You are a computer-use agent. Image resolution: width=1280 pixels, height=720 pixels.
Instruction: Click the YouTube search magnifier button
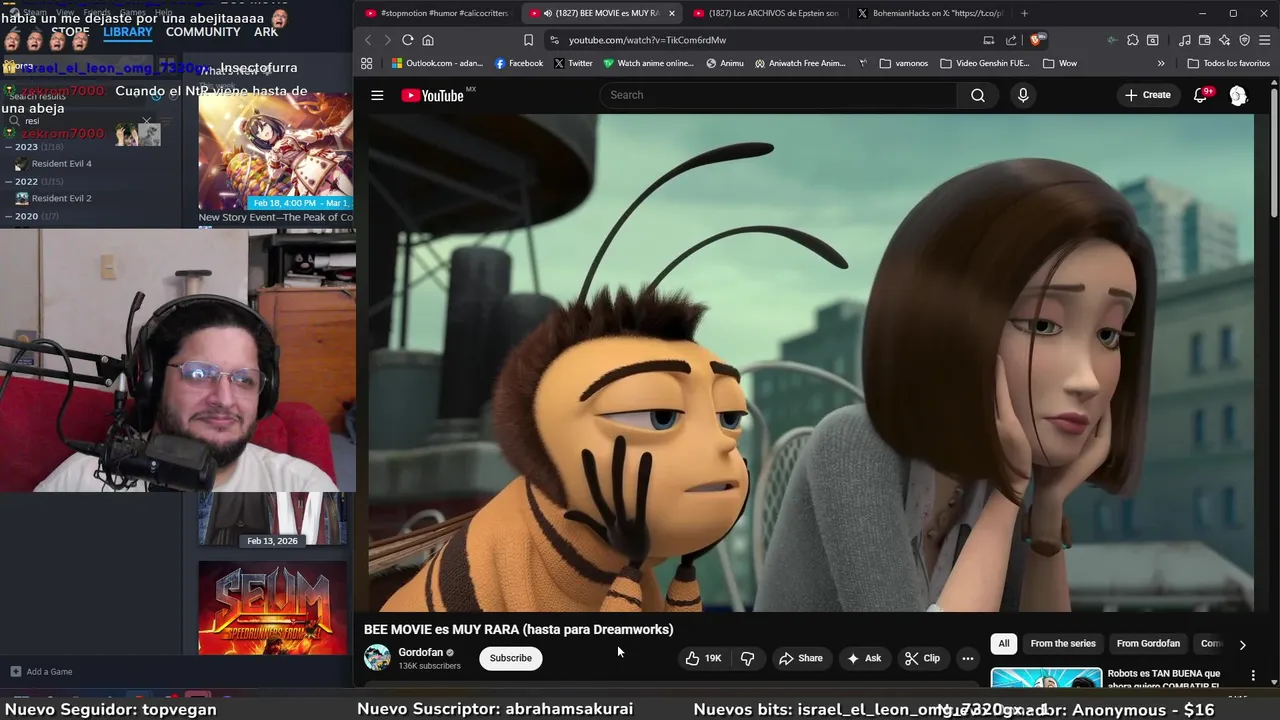click(x=978, y=95)
